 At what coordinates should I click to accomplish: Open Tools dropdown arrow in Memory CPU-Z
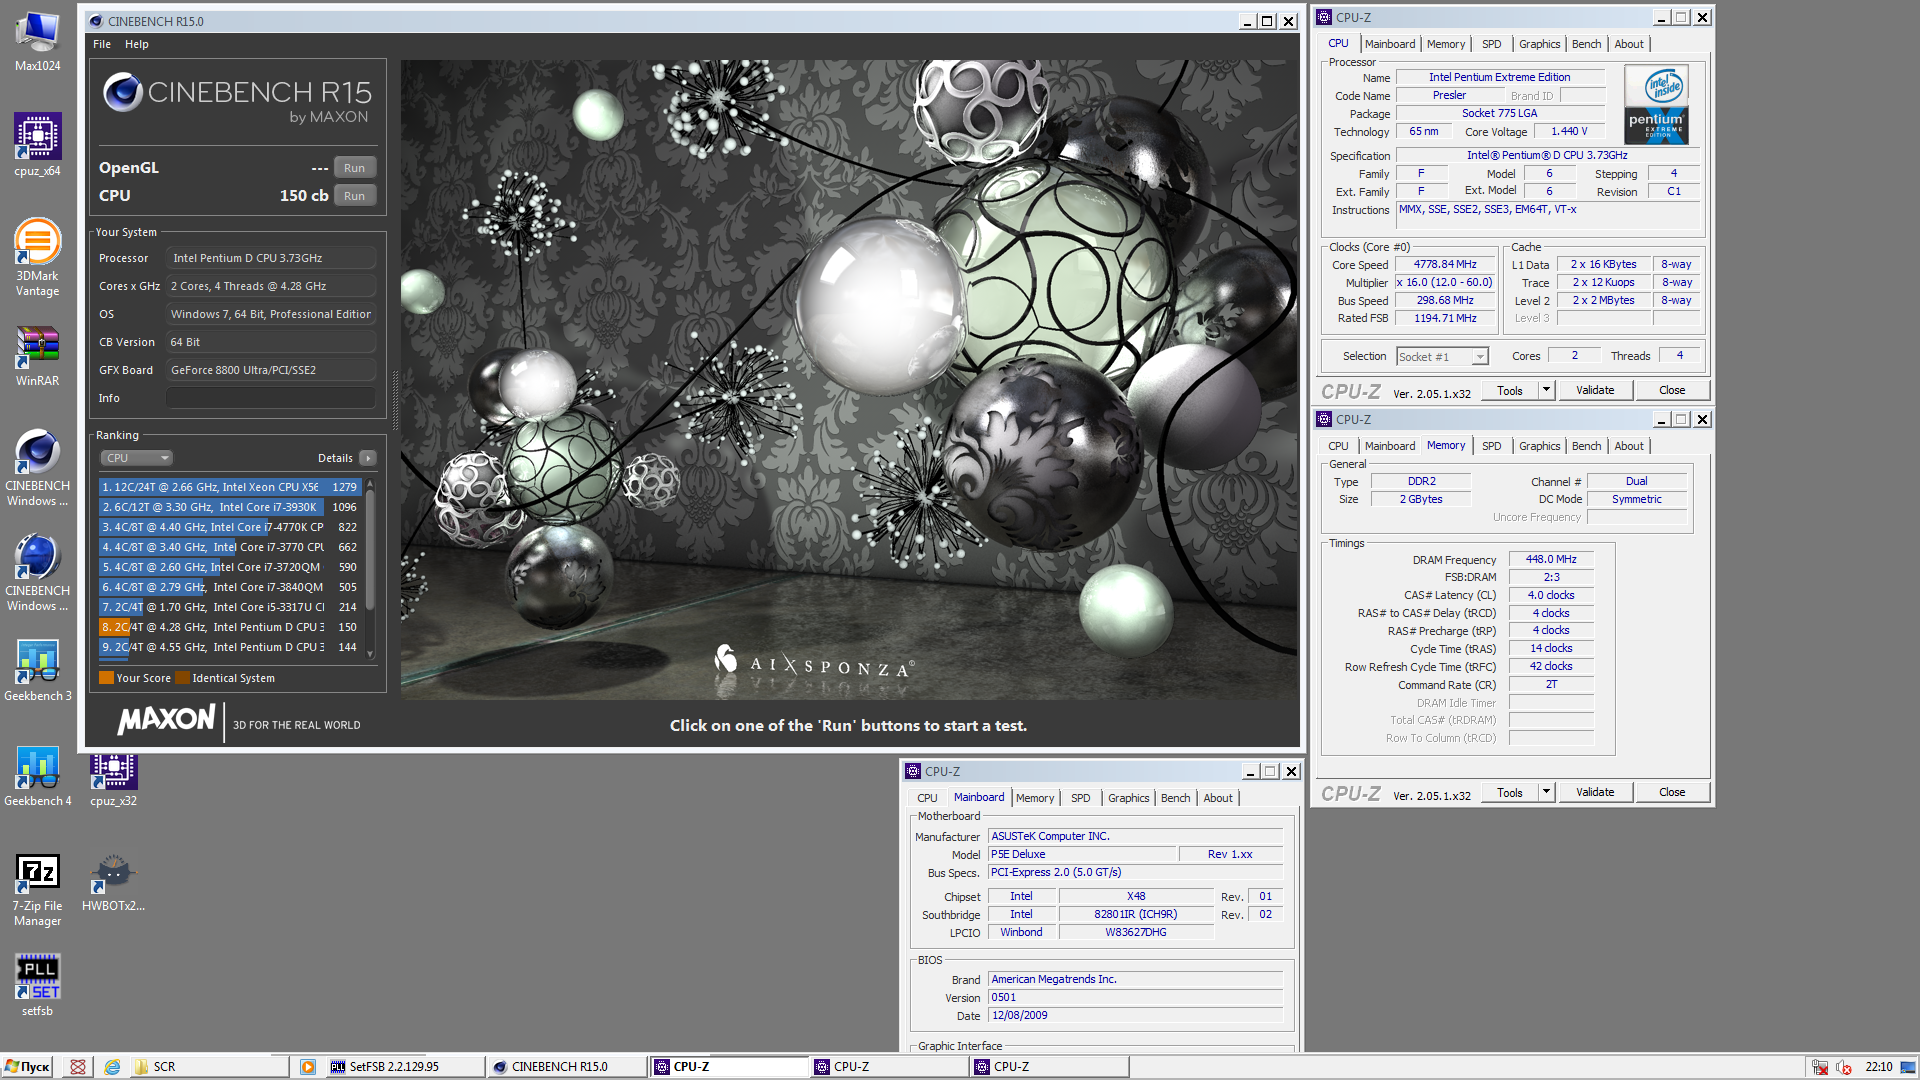pos(1546,792)
